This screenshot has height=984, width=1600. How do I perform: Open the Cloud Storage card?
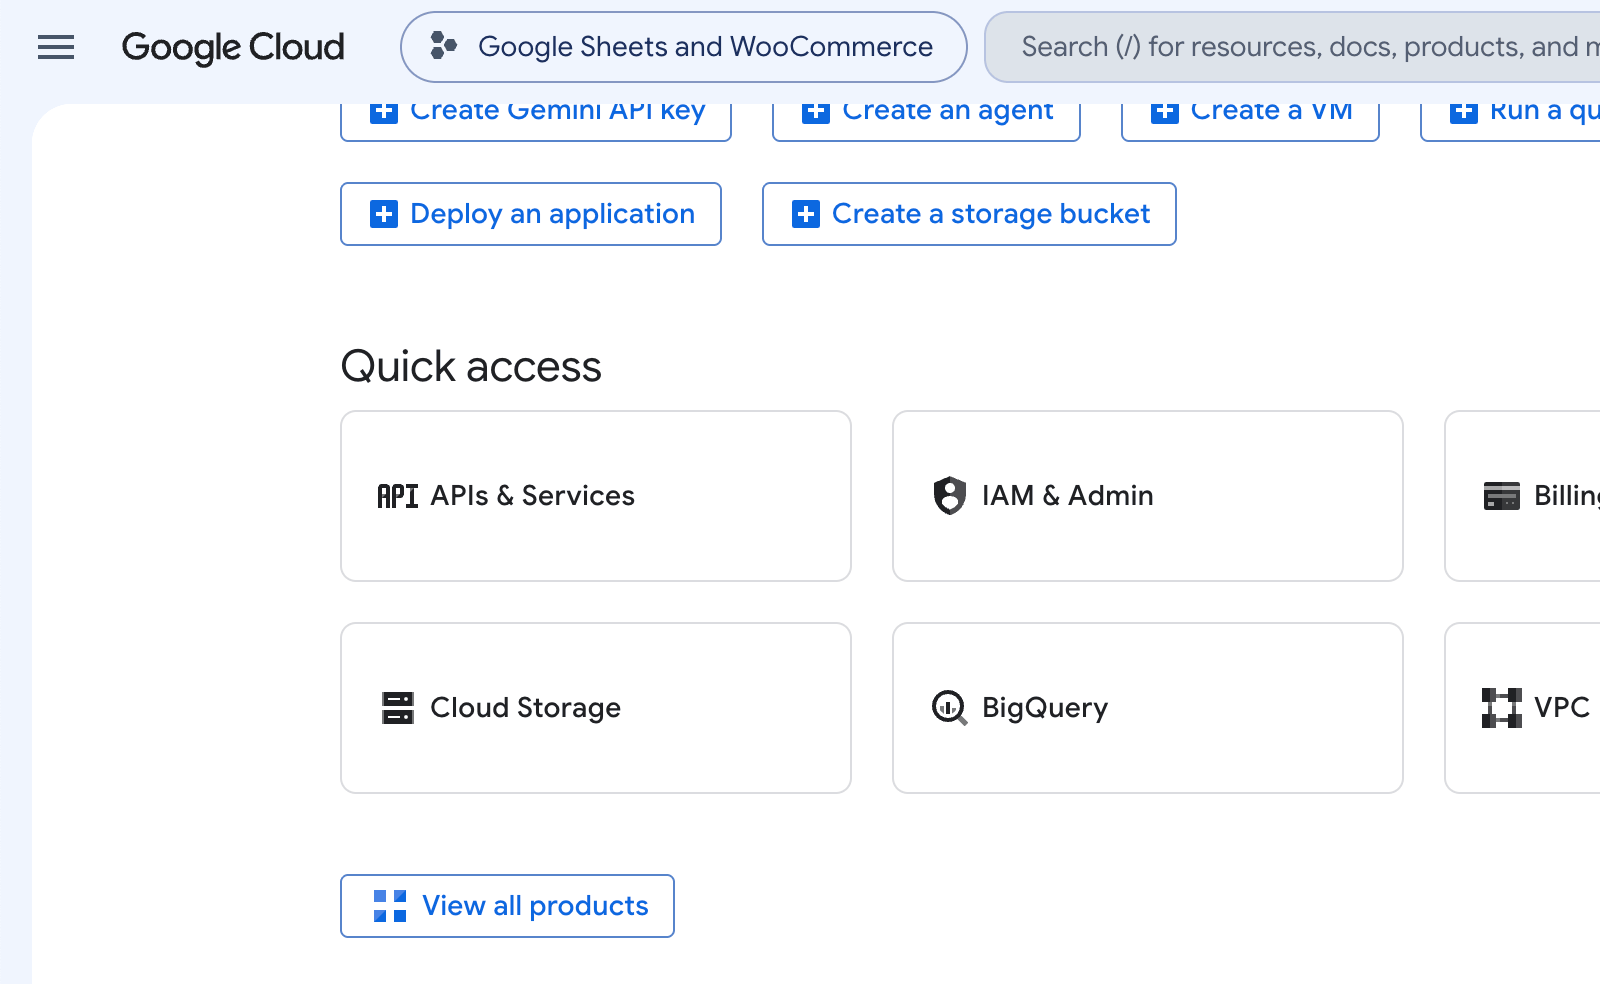click(x=596, y=708)
